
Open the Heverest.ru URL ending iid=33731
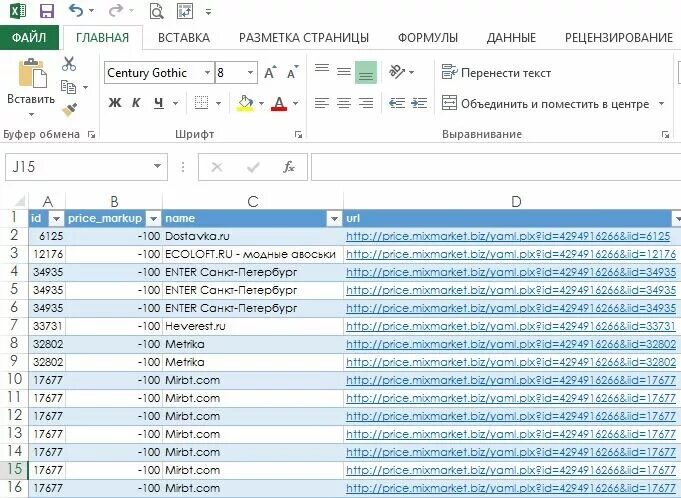tap(511, 326)
